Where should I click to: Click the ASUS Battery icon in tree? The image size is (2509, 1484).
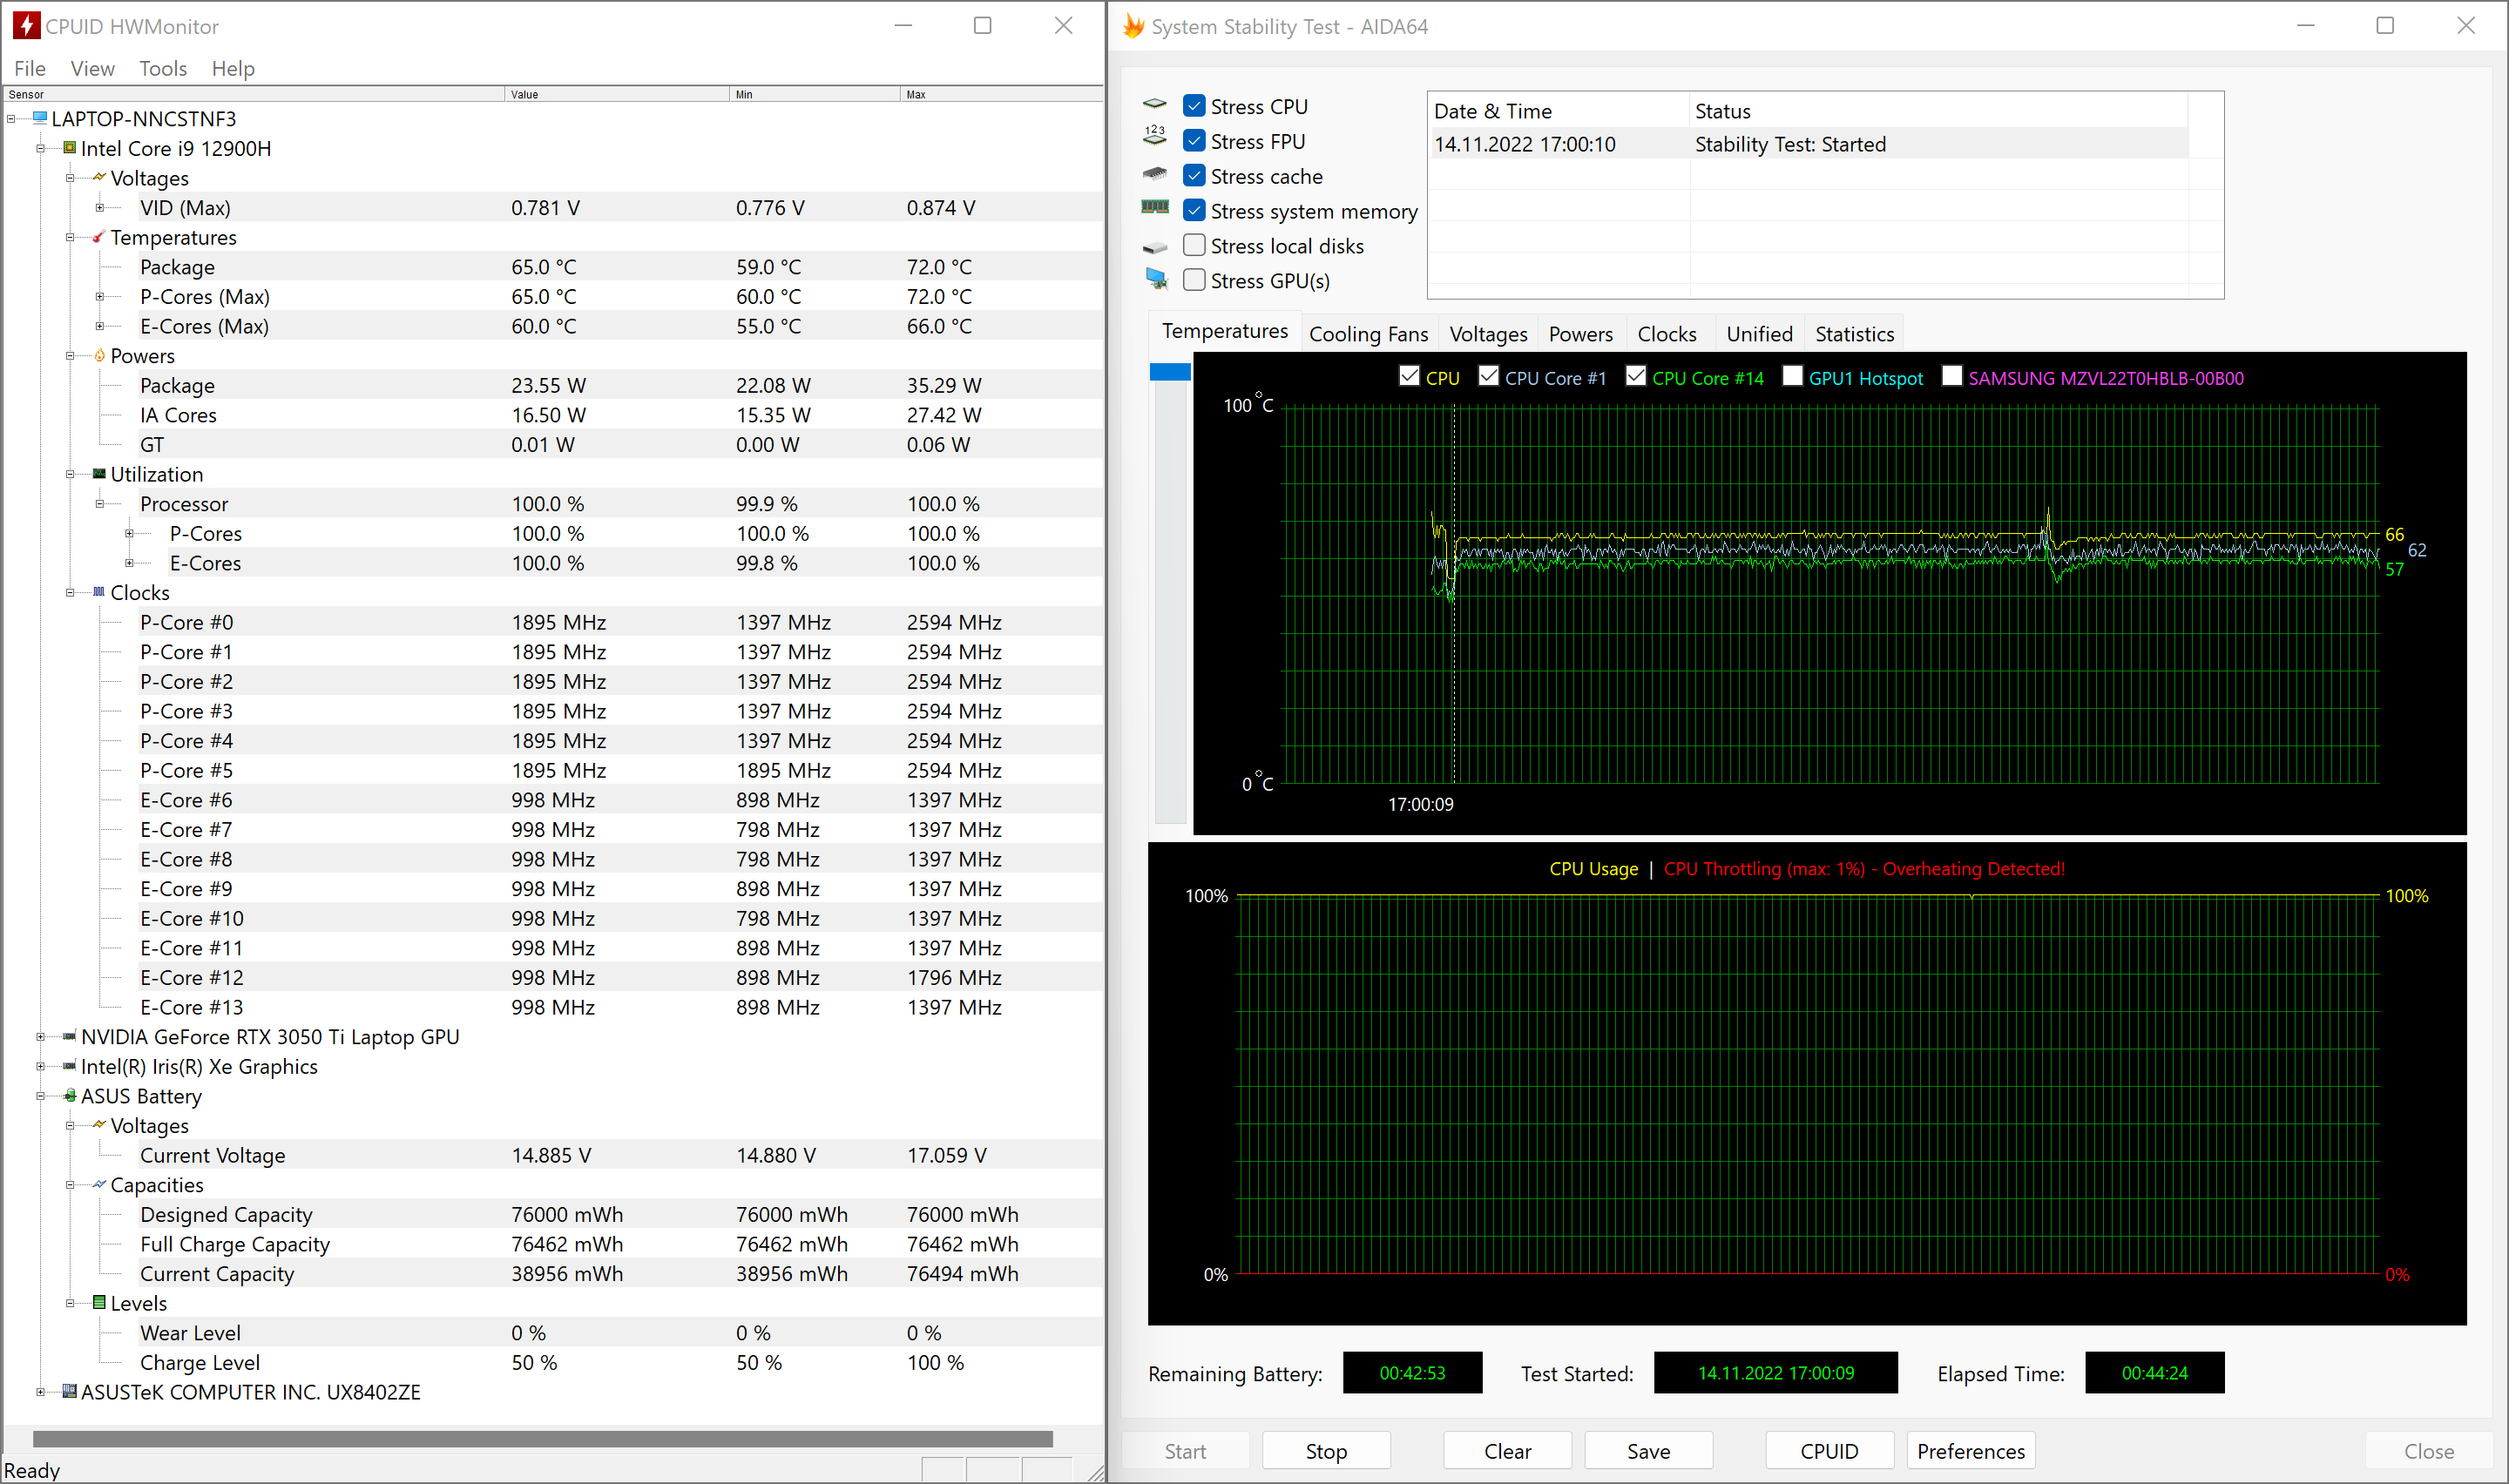(69, 1096)
